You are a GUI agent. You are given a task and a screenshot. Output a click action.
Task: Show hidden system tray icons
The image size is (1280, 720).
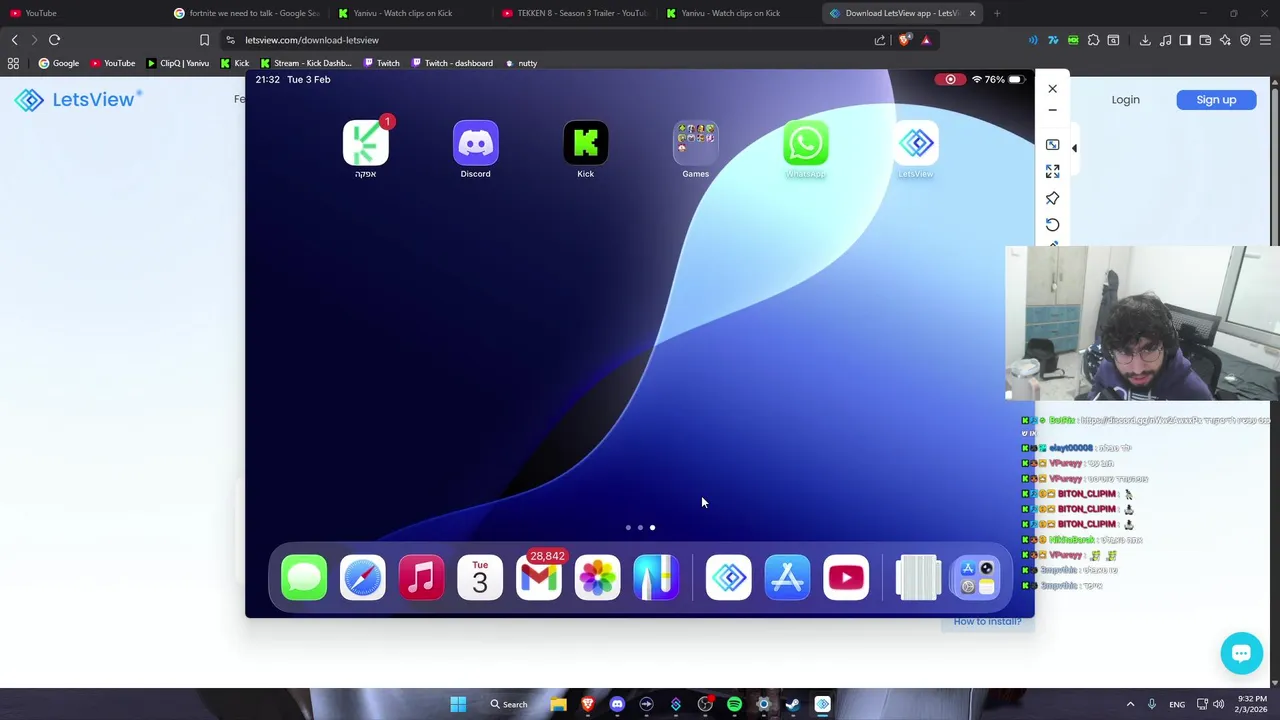(1130, 704)
